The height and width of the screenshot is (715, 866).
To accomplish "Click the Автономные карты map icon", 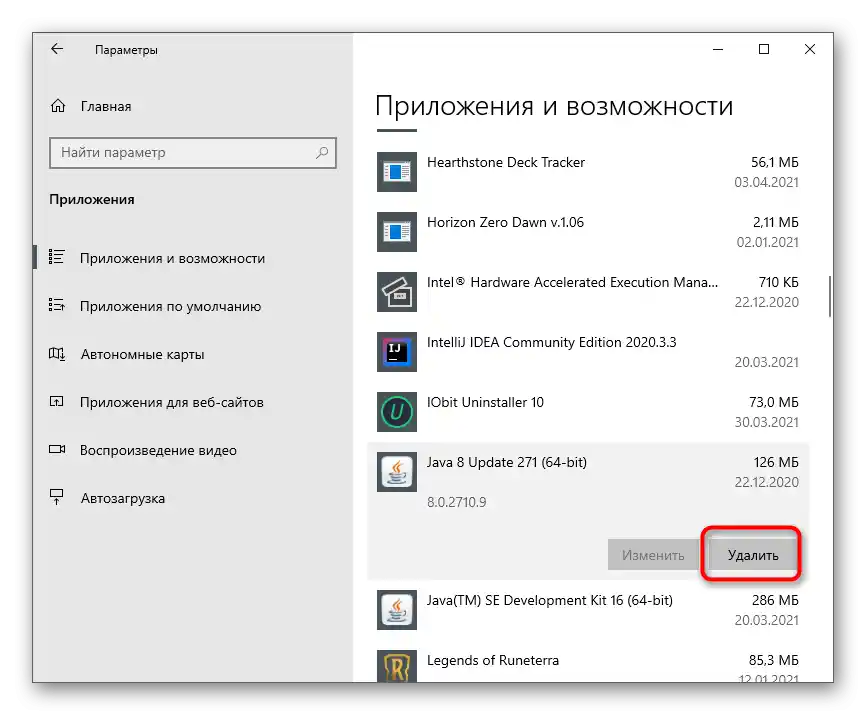I will pos(56,353).
